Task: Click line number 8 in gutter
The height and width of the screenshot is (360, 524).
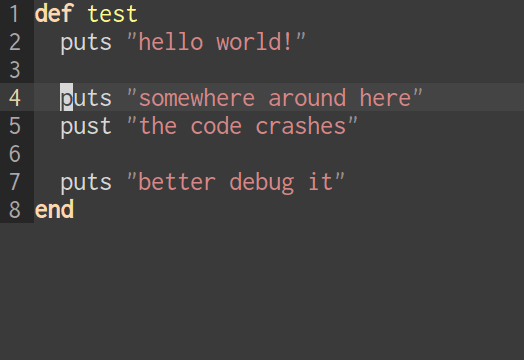Action: pyautogui.click(x=15, y=210)
